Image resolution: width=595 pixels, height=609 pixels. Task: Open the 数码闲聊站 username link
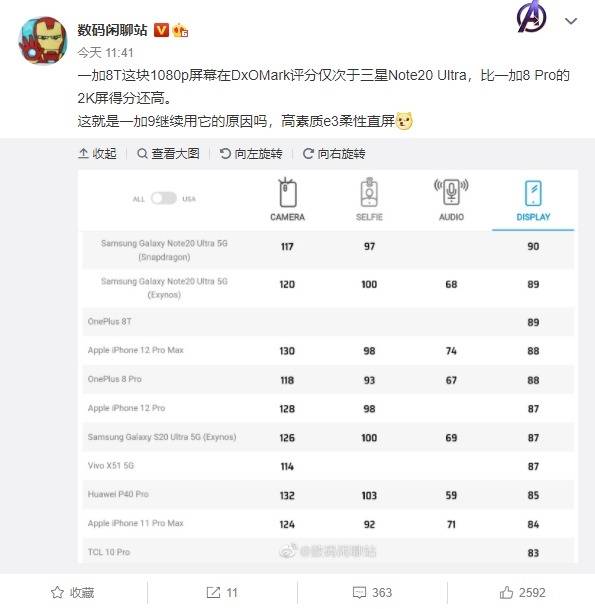(x=112, y=30)
